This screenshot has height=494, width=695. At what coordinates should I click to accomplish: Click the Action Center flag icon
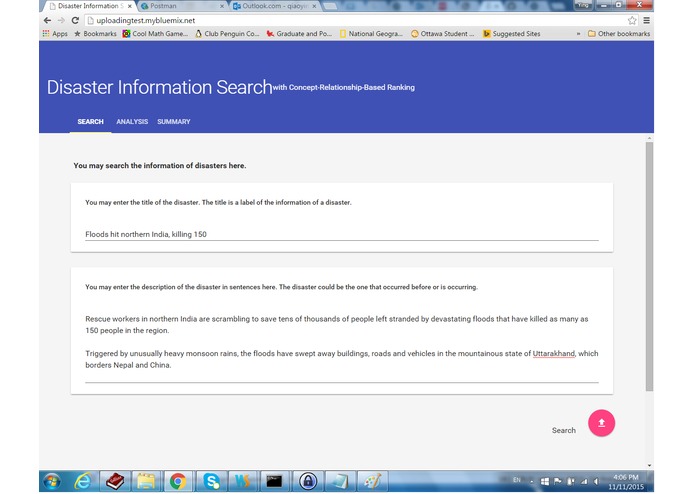pyautogui.click(x=558, y=482)
